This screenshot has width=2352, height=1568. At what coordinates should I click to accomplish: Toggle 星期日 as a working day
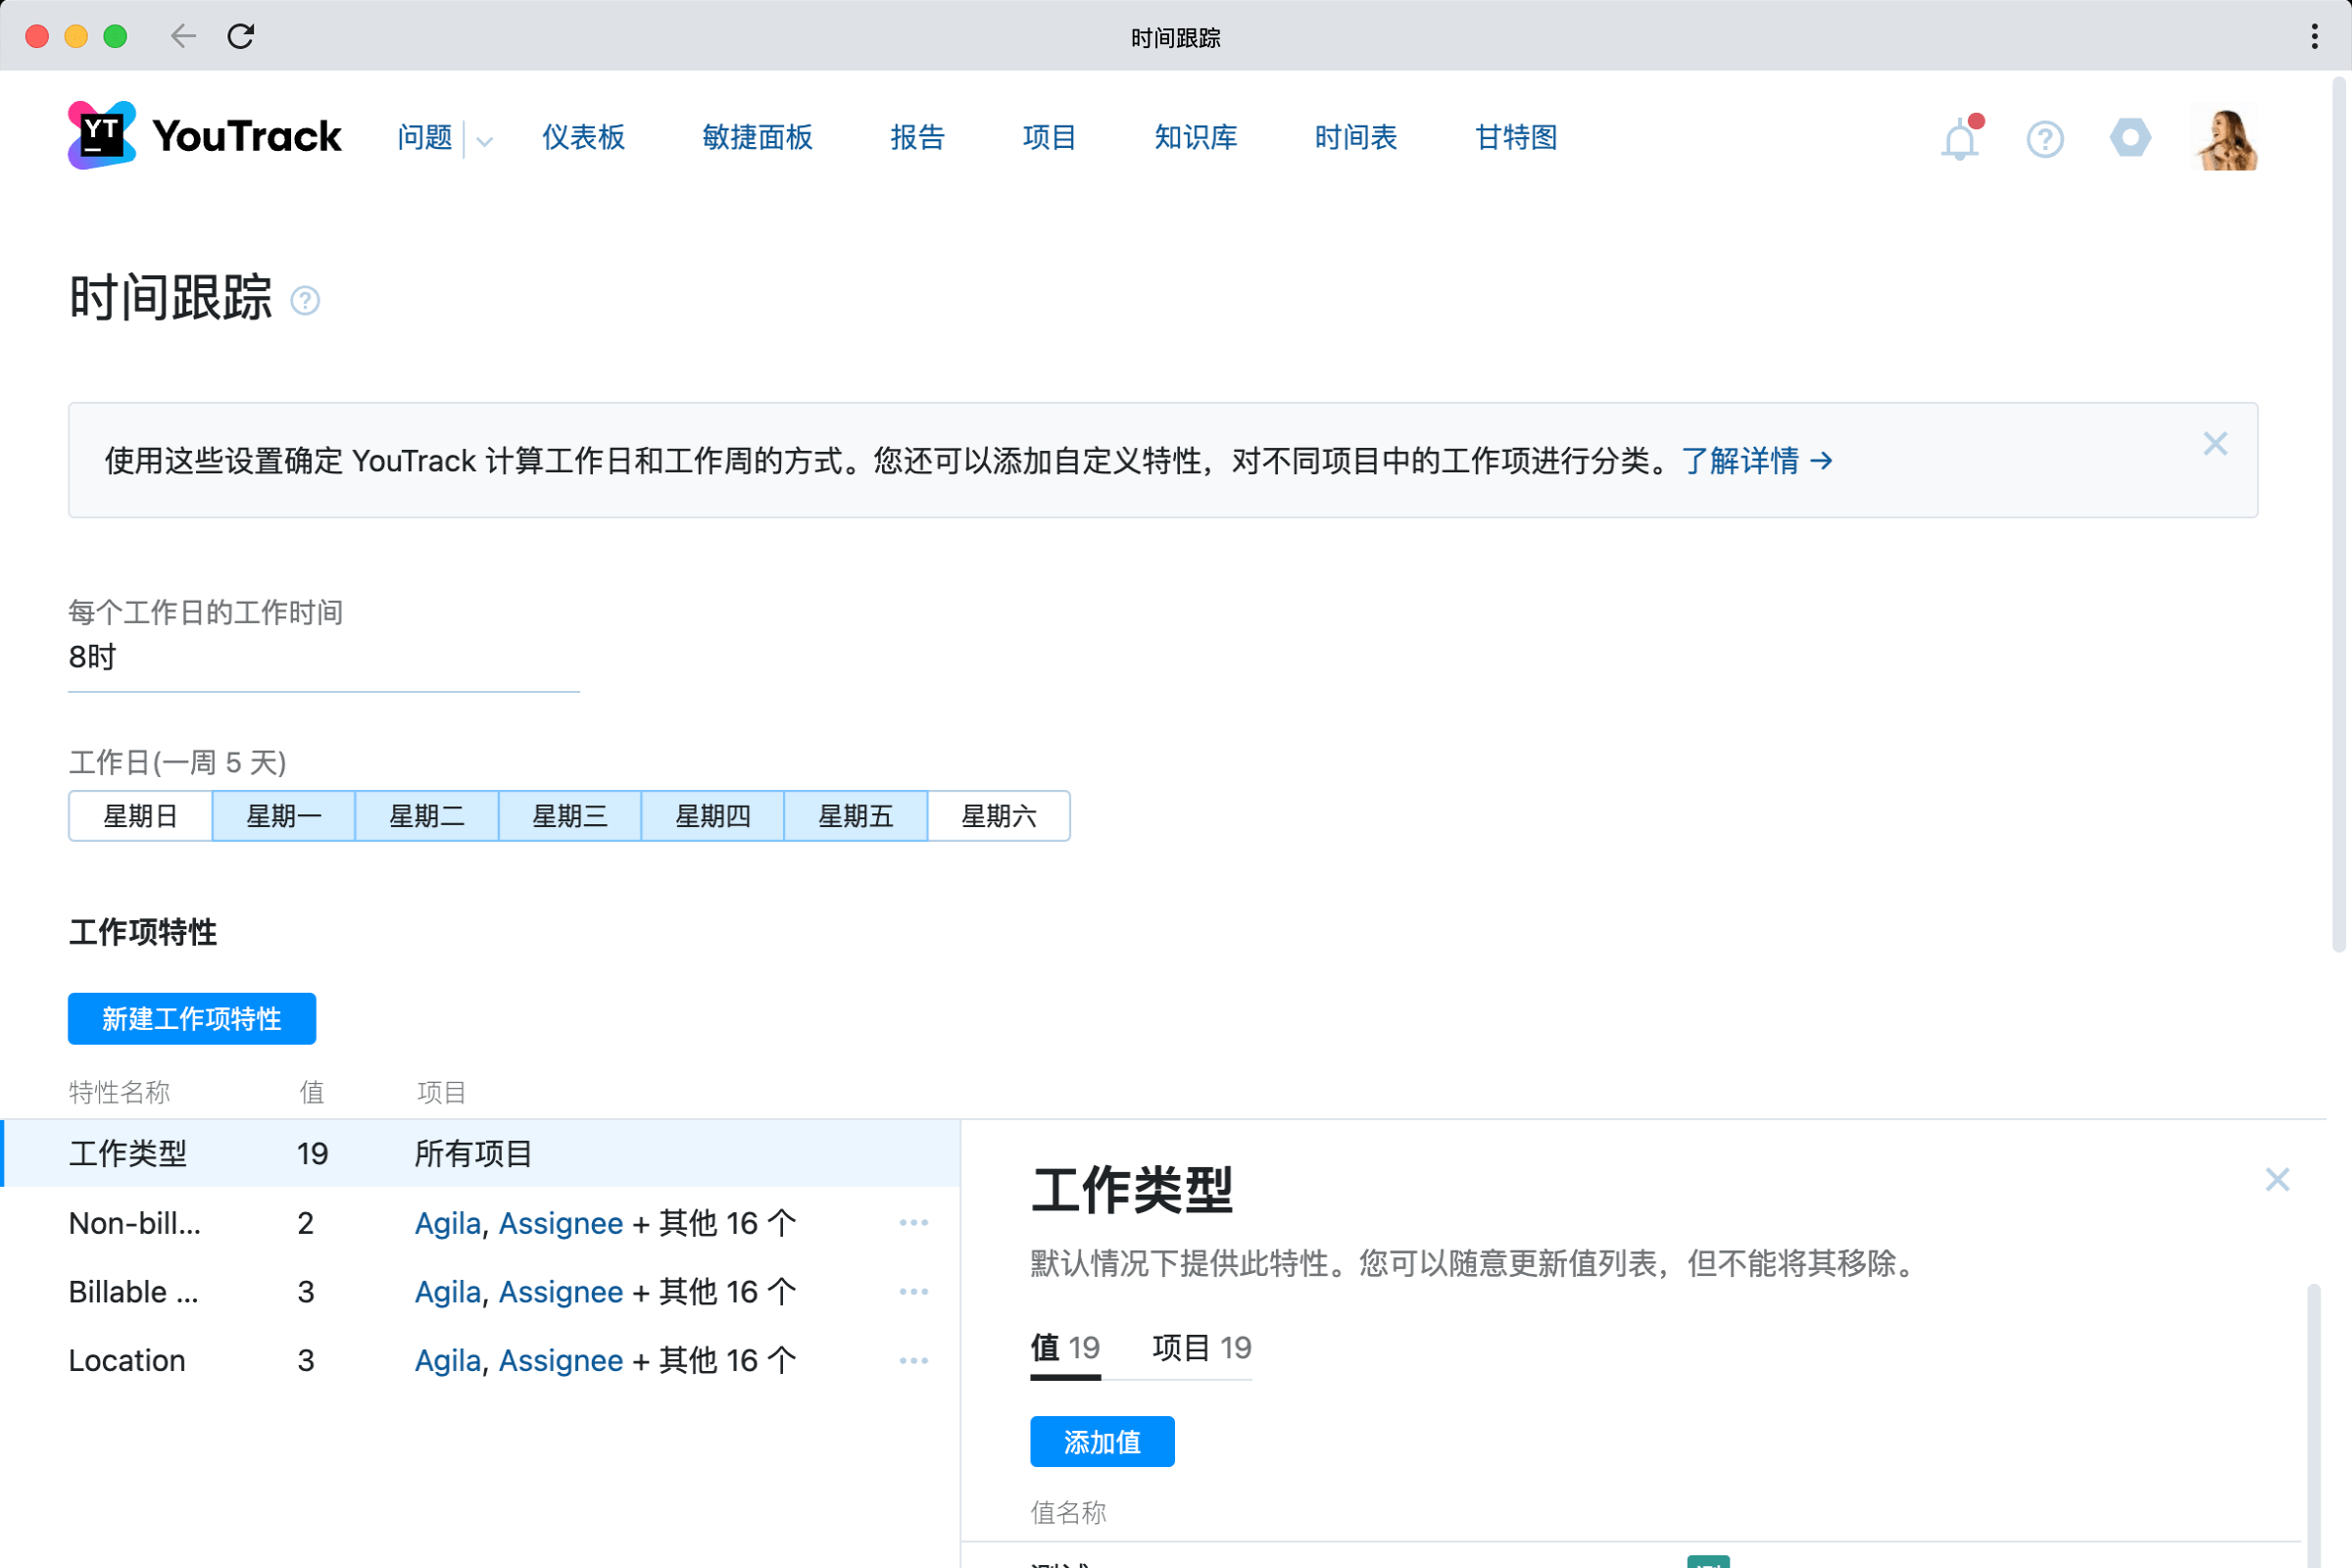(x=140, y=816)
